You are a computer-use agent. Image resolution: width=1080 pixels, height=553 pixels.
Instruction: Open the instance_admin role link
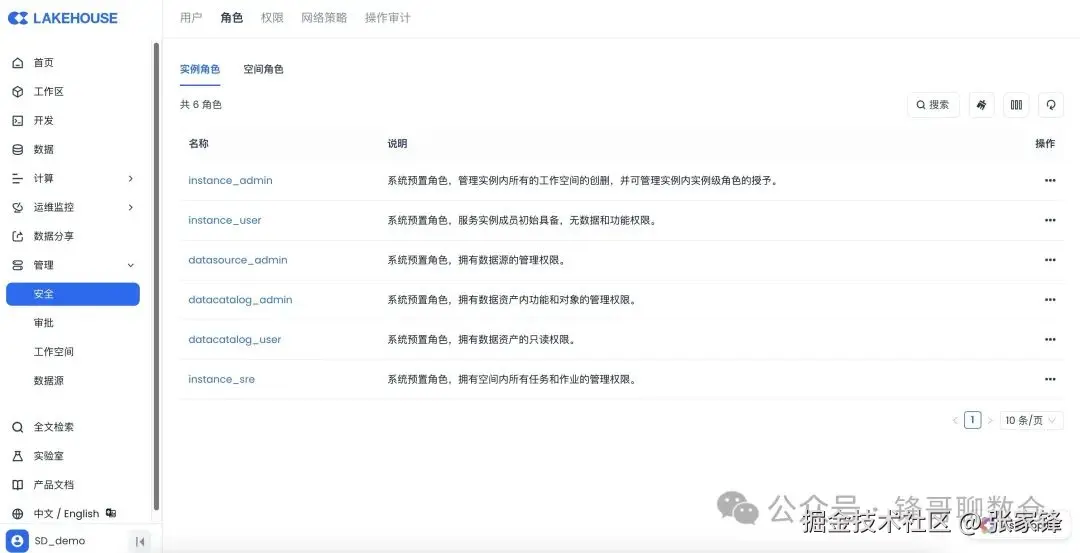[230, 180]
